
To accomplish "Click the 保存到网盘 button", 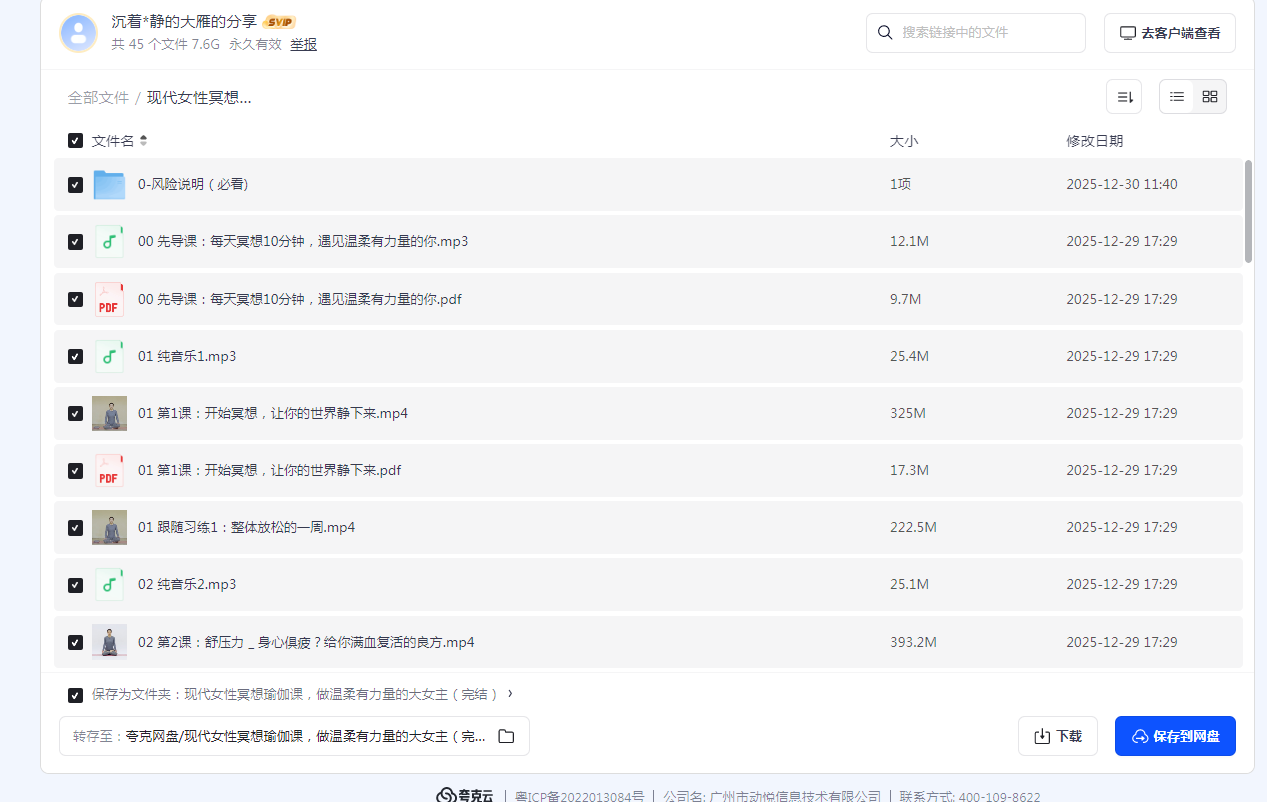I will coord(1175,736).
